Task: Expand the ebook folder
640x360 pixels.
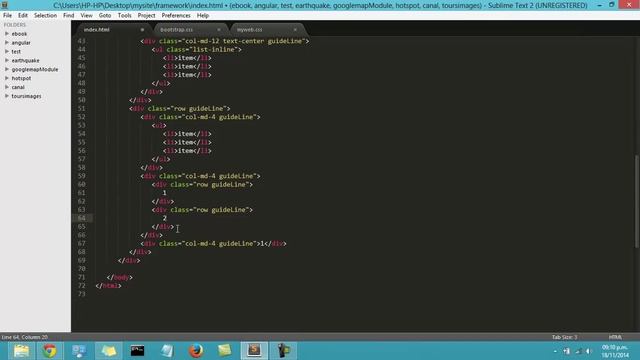Action: coord(7,34)
